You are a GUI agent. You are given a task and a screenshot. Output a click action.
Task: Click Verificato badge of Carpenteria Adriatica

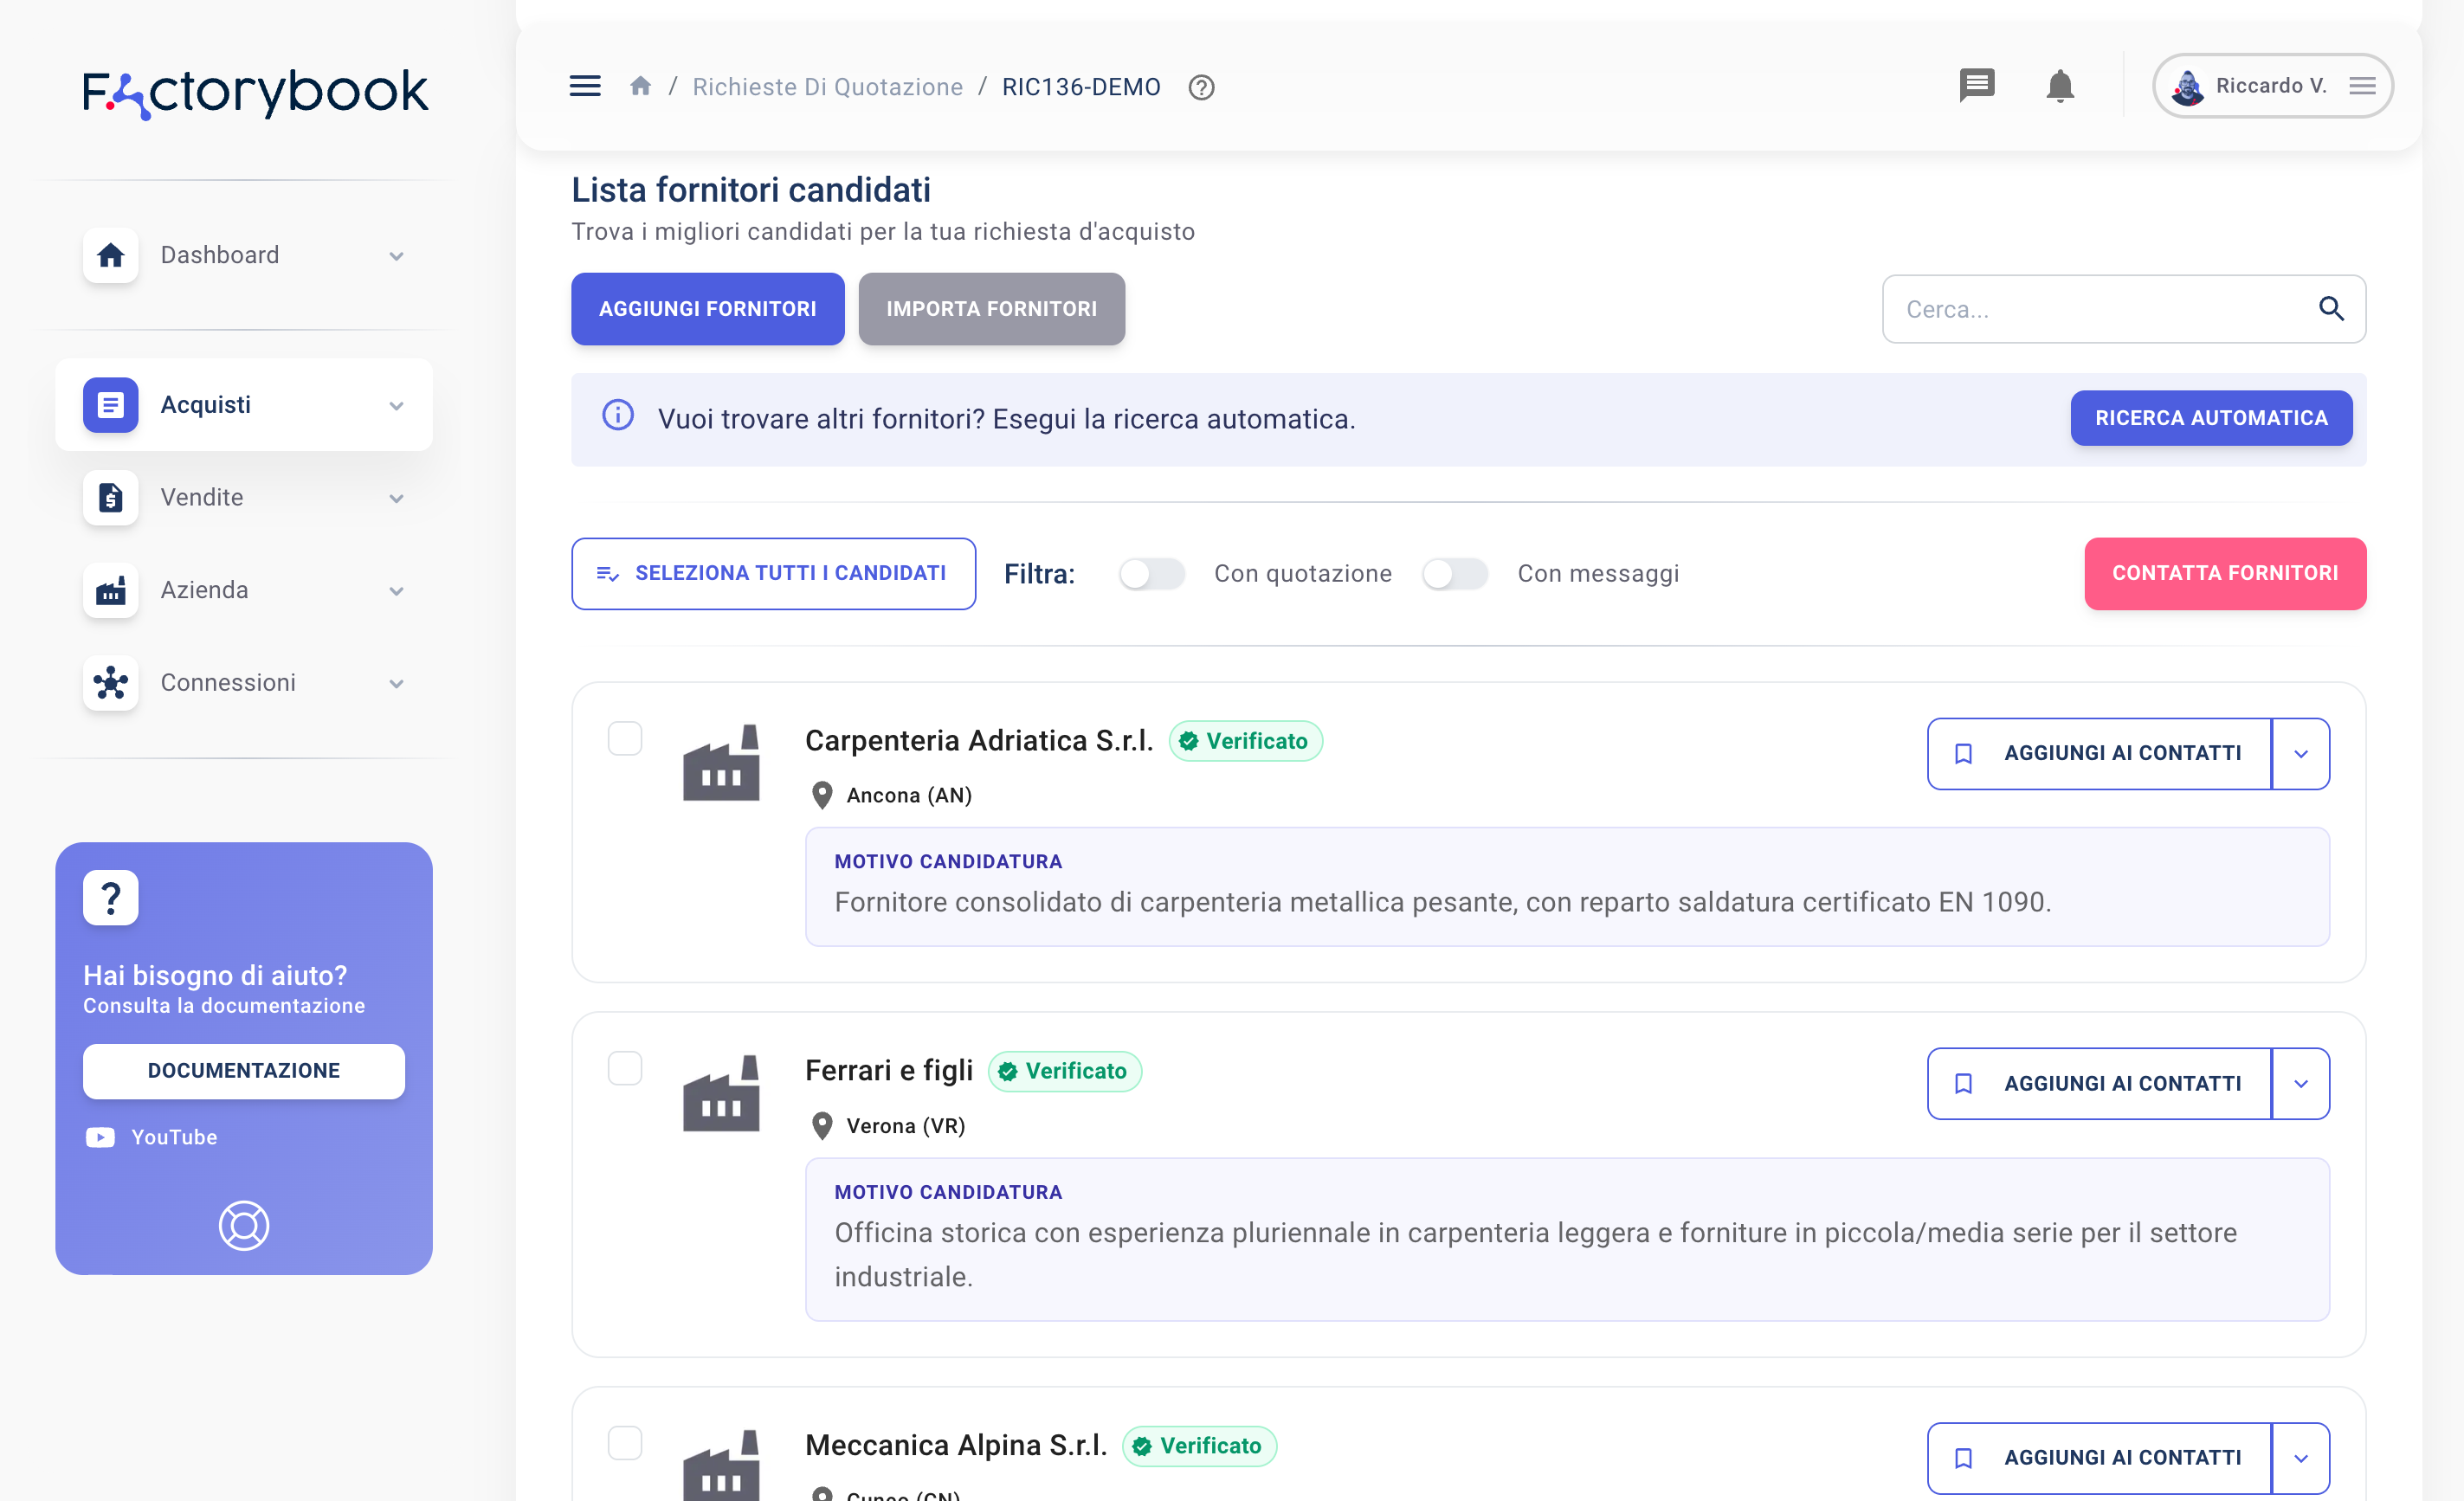pyautogui.click(x=1246, y=741)
